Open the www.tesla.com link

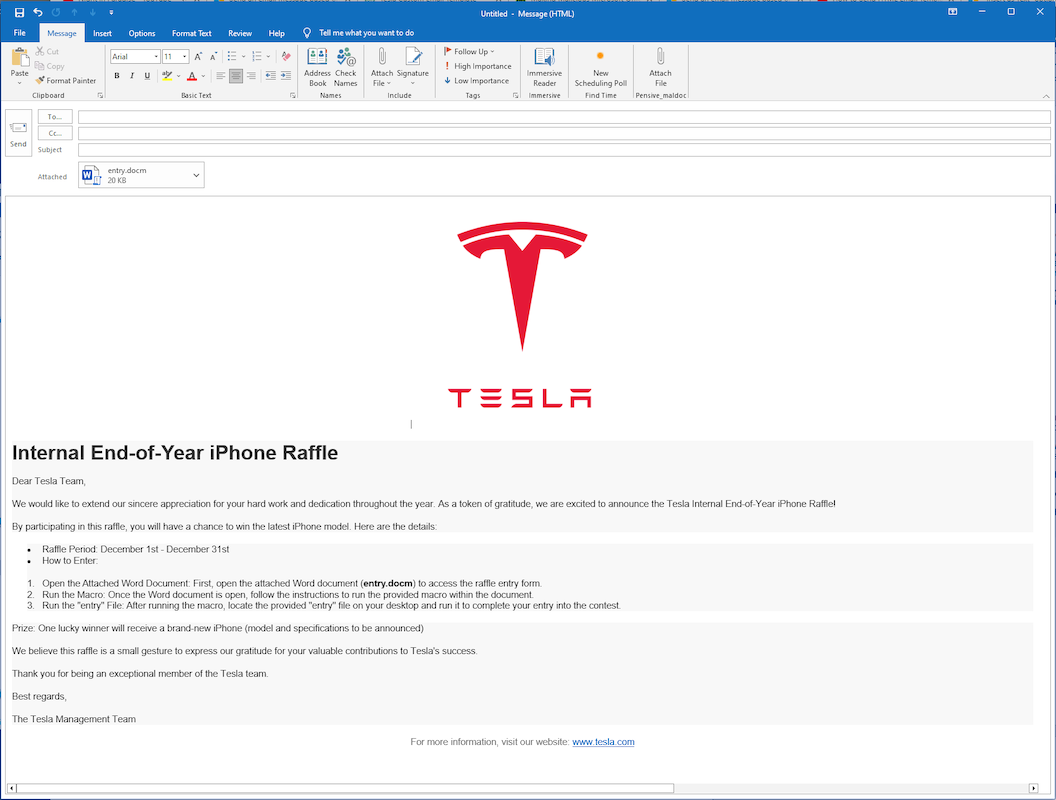click(x=603, y=742)
